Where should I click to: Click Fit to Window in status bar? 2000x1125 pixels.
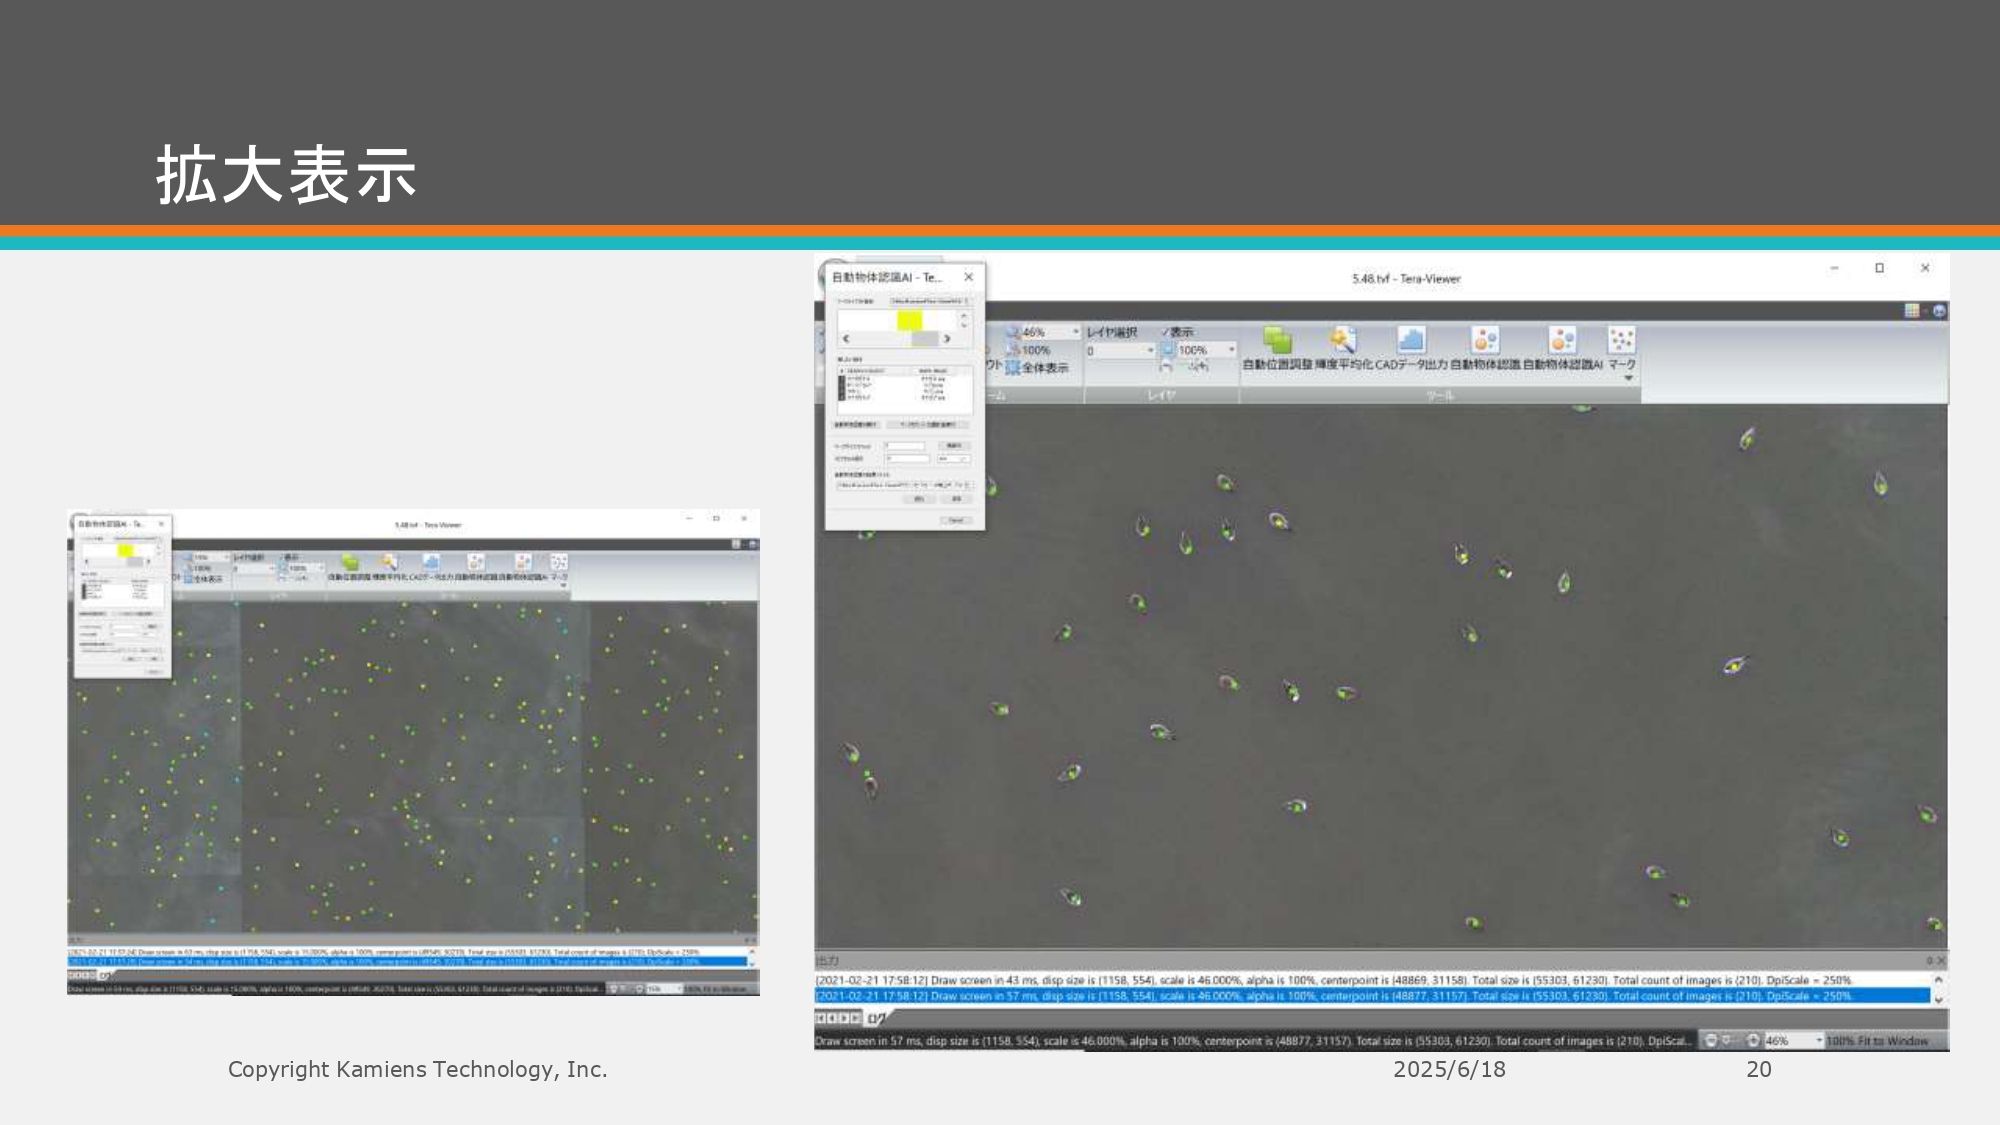point(1893,1041)
